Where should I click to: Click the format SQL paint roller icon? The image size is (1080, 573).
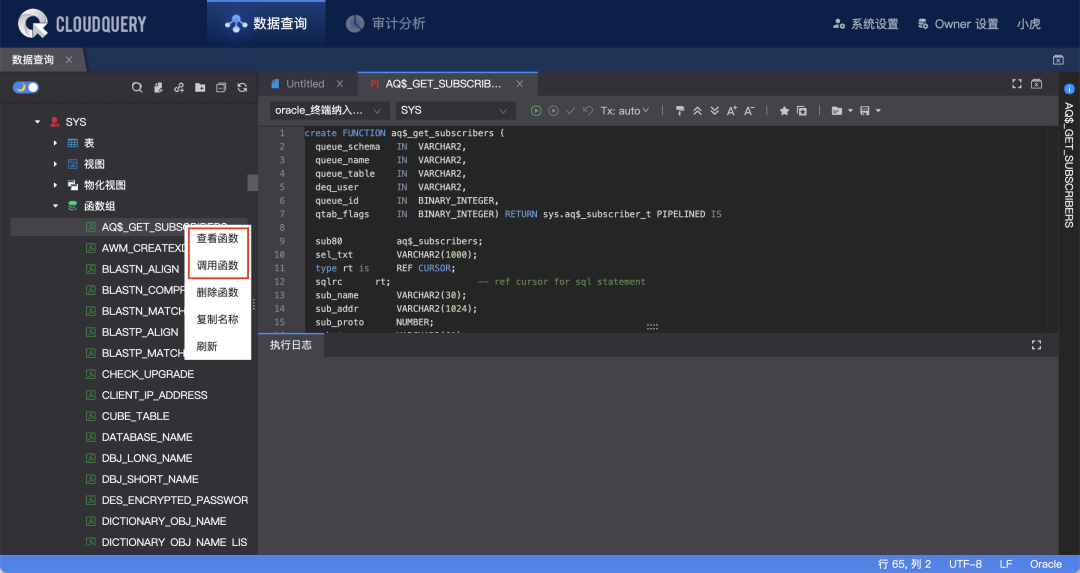click(x=680, y=111)
